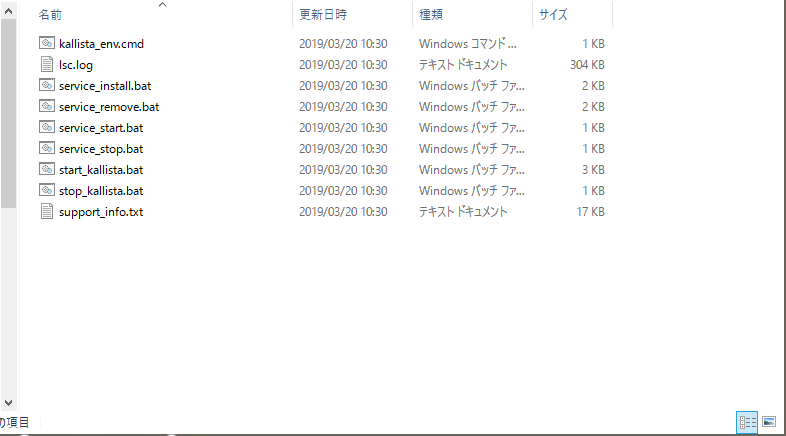Click the kallista_env.cmd file icon
This screenshot has height=436, width=786.
click(x=47, y=43)
